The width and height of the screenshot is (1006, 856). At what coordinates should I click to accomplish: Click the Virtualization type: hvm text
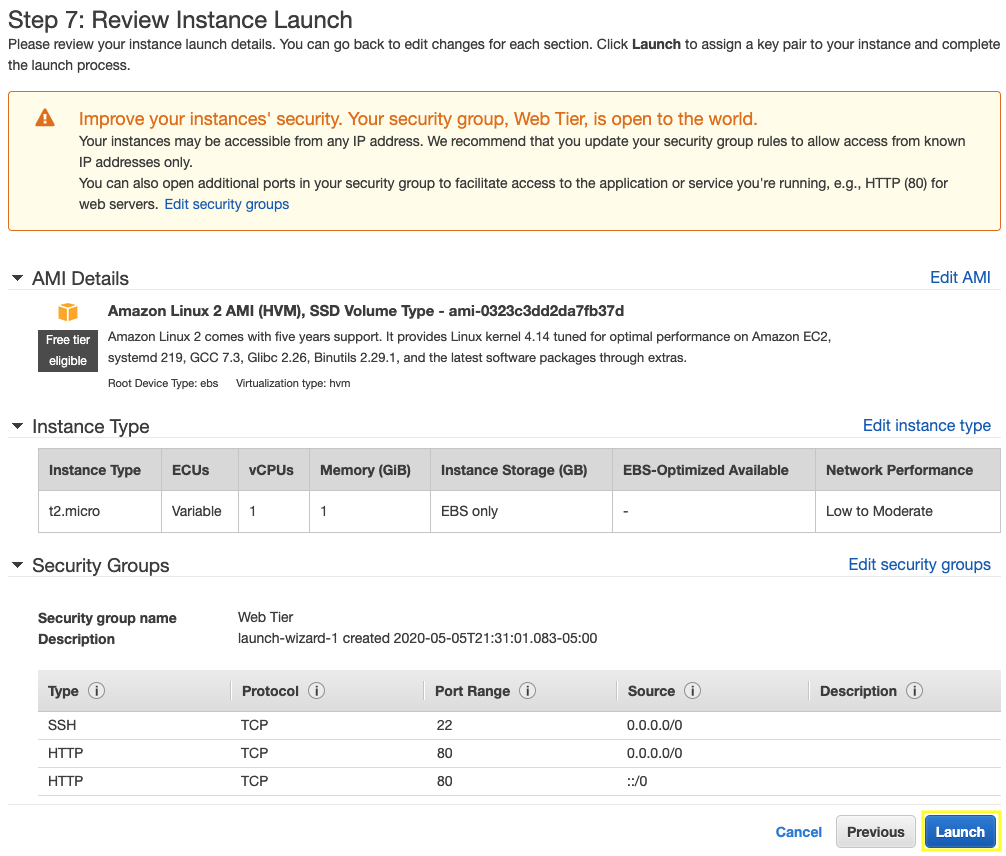[293, 384]
